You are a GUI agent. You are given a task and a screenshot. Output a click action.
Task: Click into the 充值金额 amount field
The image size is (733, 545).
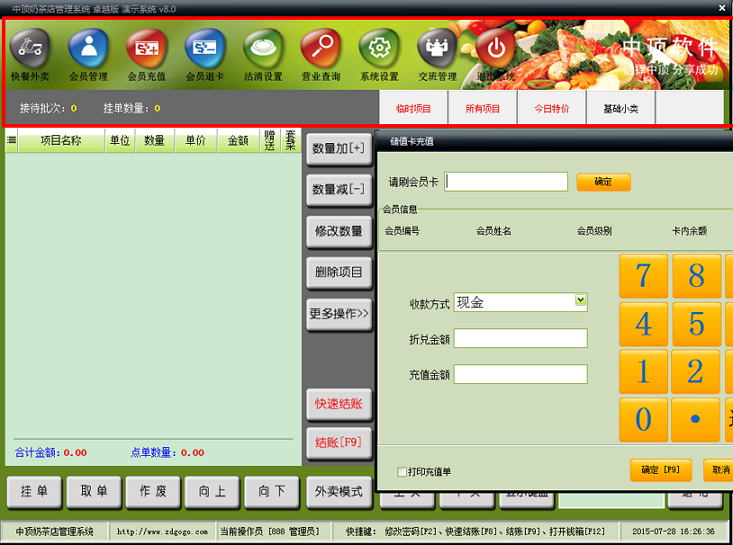tap(520, 375)
